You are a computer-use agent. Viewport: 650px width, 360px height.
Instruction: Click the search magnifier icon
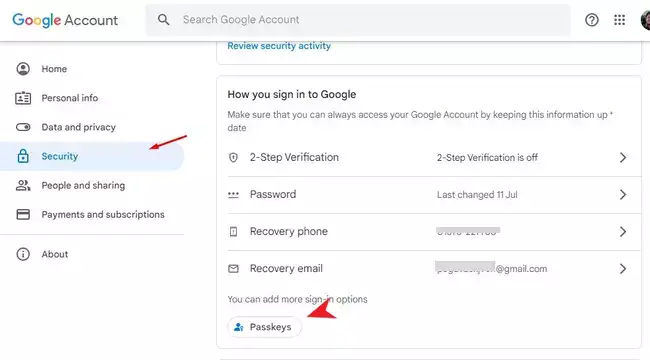click(164, 19)
